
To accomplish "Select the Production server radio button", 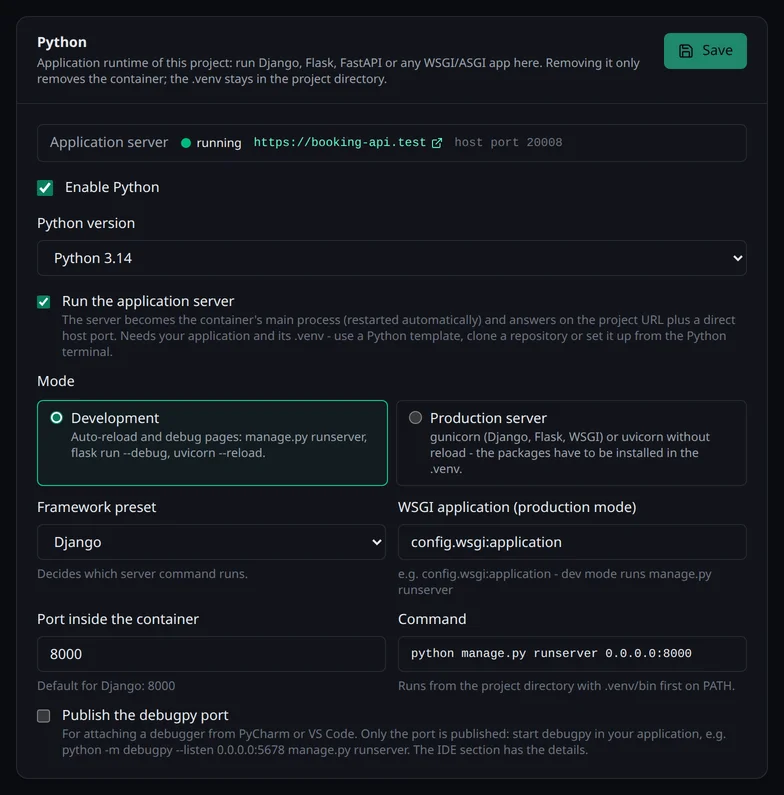I will click(x=415, y=418).
